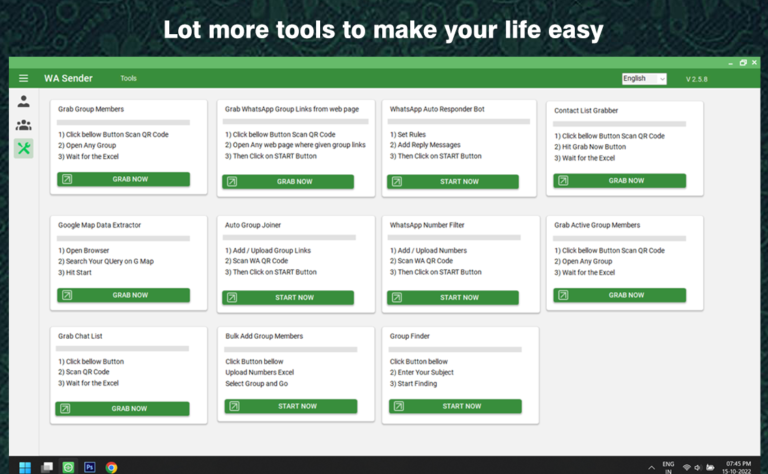Start the WhatsApp Number Filter tool
This screenshot has width=768, height=474.
click(x=454, y=297)
